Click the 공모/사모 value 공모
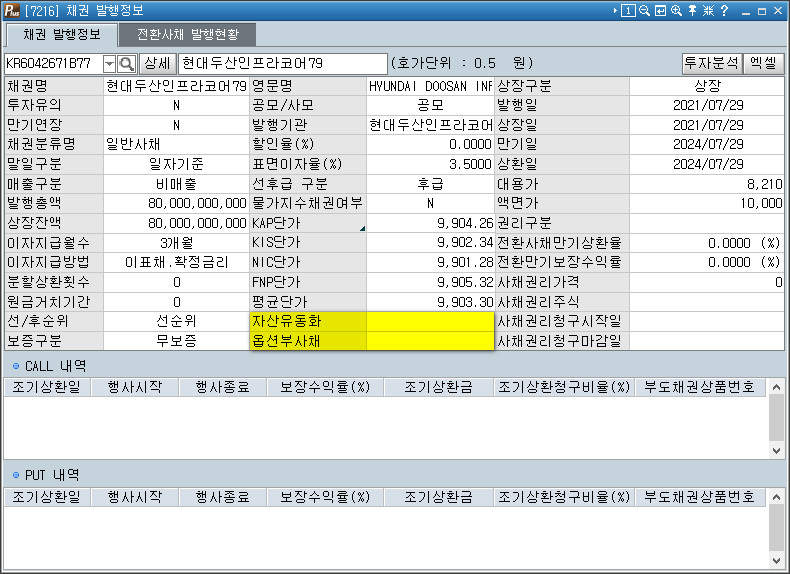The height and width of the screenshot is (574, 790). click(430, 105)
